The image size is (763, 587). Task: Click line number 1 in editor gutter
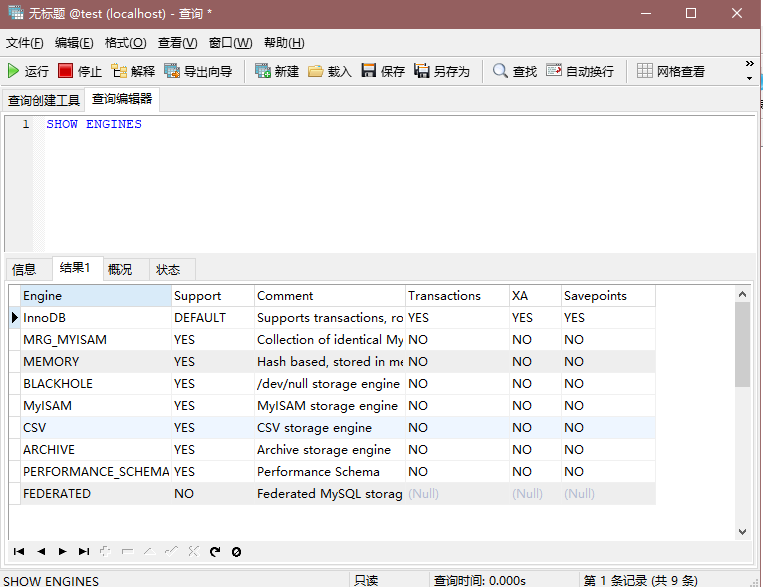pyautogui.click(x=26, y=124)
